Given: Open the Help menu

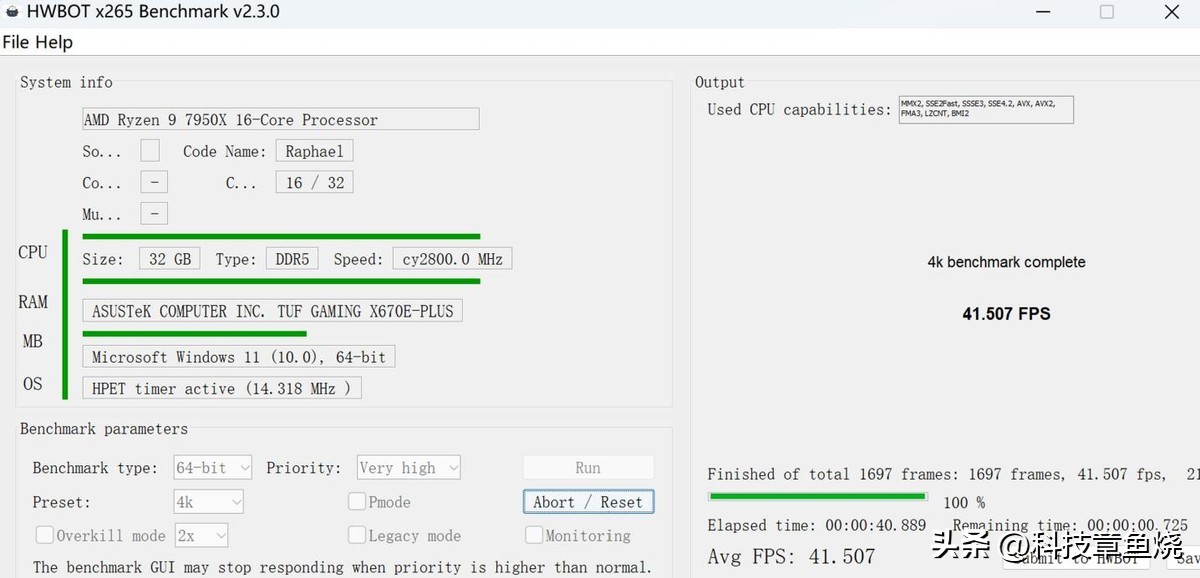Looking at the screenshot, I should coord(54,42).
